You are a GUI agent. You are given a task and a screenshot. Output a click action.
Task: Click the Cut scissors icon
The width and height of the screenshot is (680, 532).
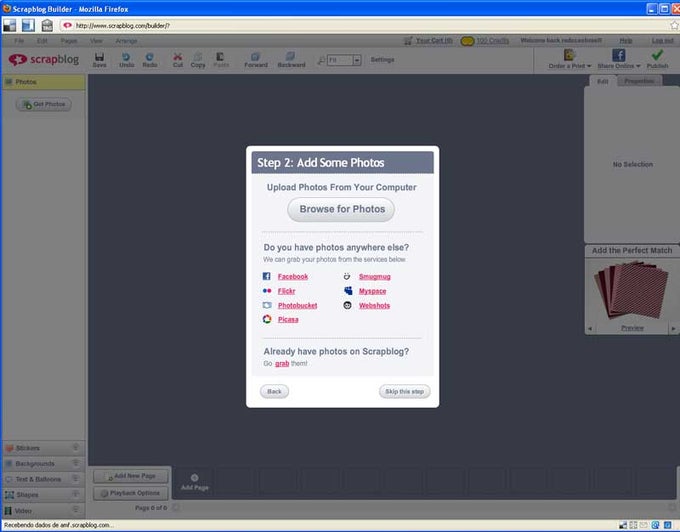[x=178, y=57]
